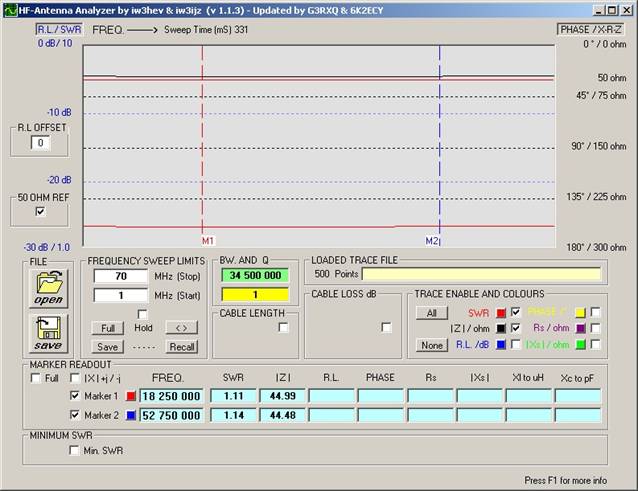This screenshot has height=491, width=638.
Task: Click the R.L OFFSET value field
Action: click(39, 144)
